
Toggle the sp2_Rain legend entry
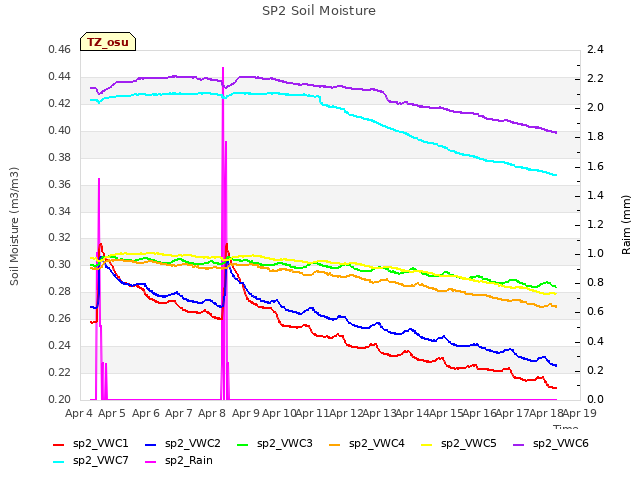179,461
